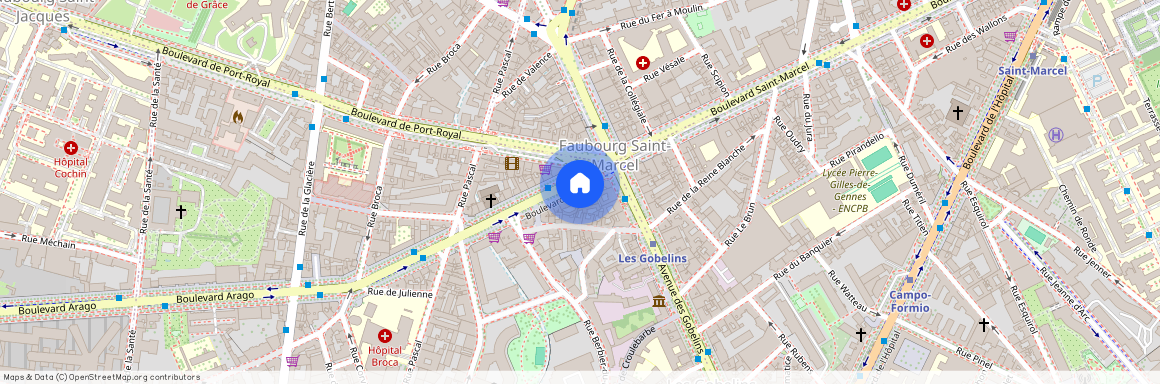
Task: Click the church cross above Rue Pinel
Action: click(983, 324)
